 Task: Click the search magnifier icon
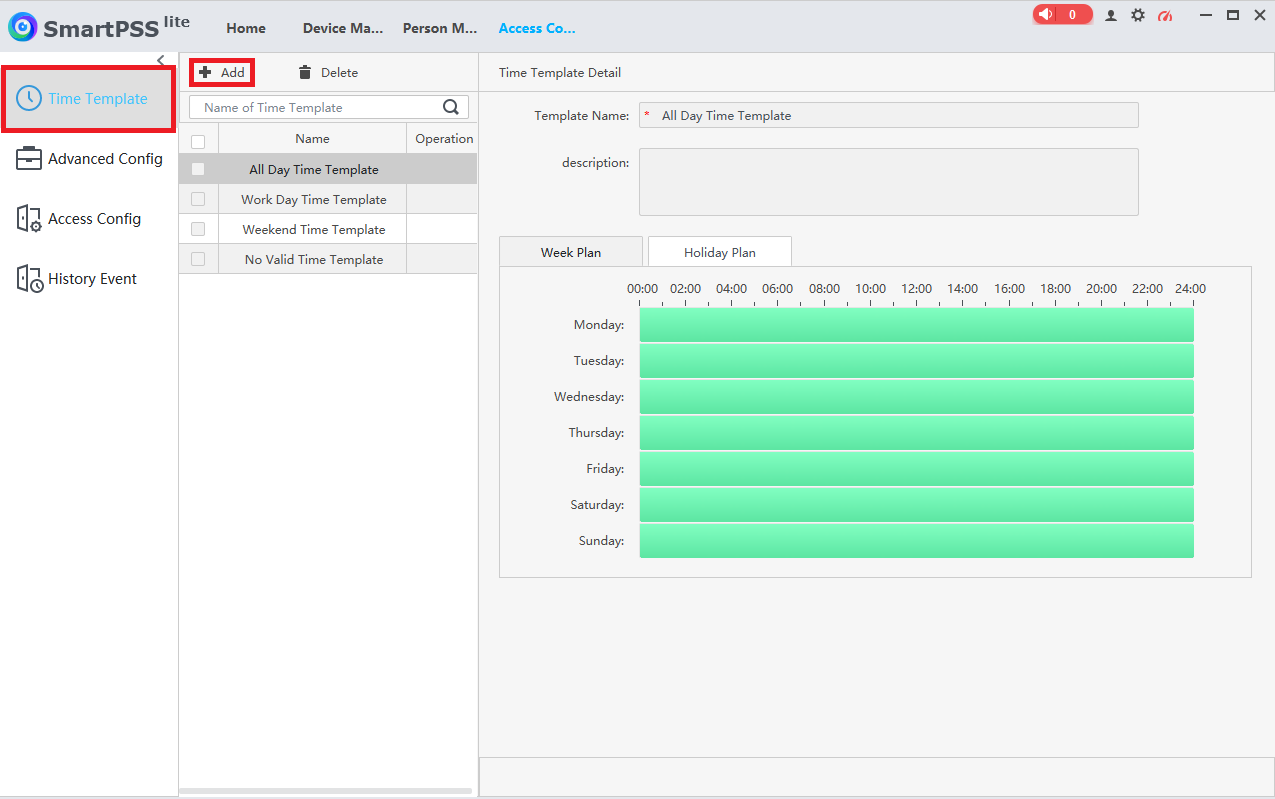[451, 107]
